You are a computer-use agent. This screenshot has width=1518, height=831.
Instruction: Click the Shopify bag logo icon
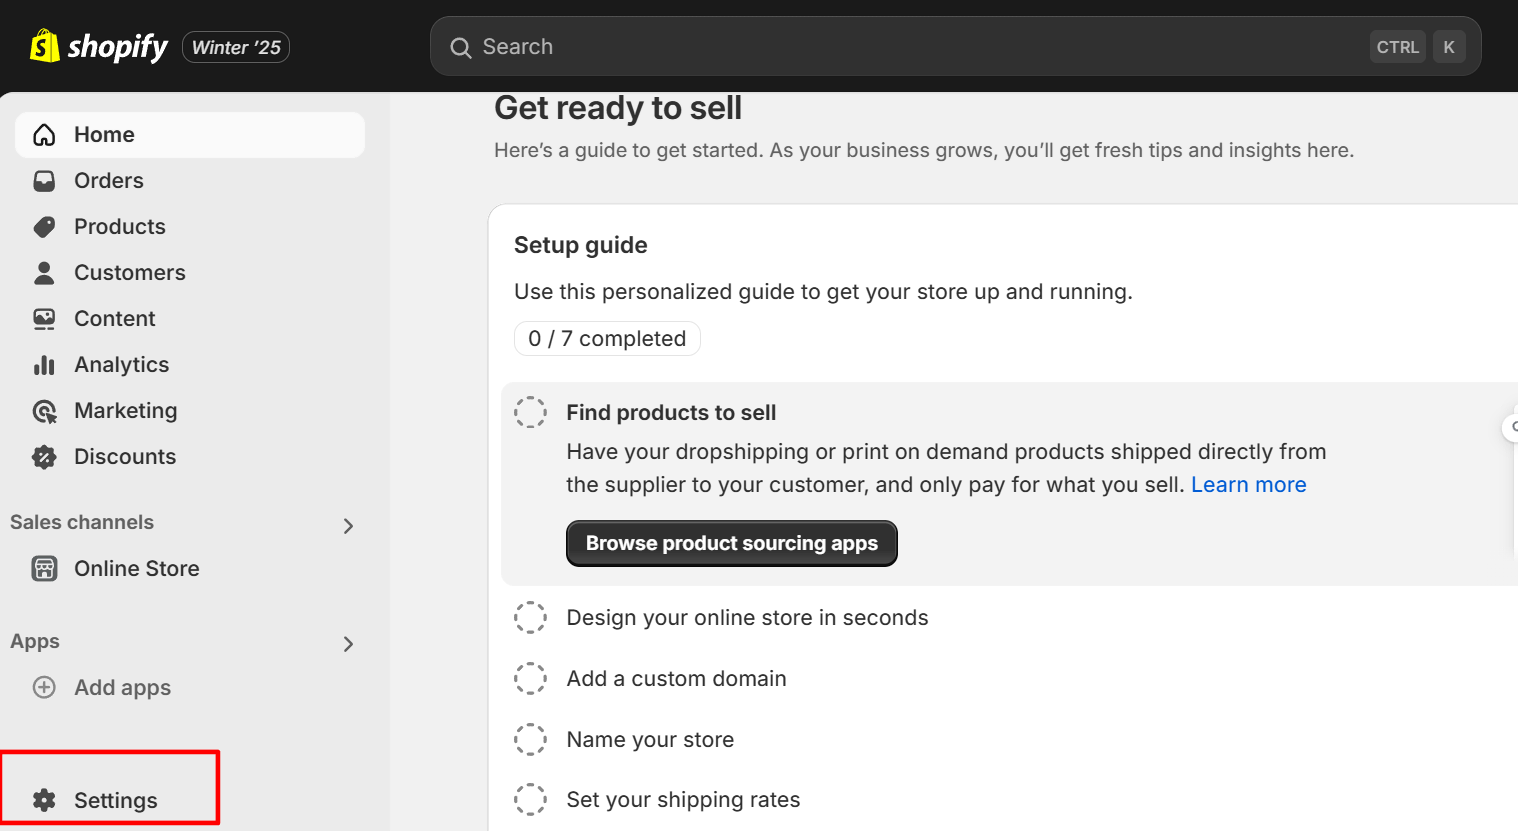pos(44,46)
